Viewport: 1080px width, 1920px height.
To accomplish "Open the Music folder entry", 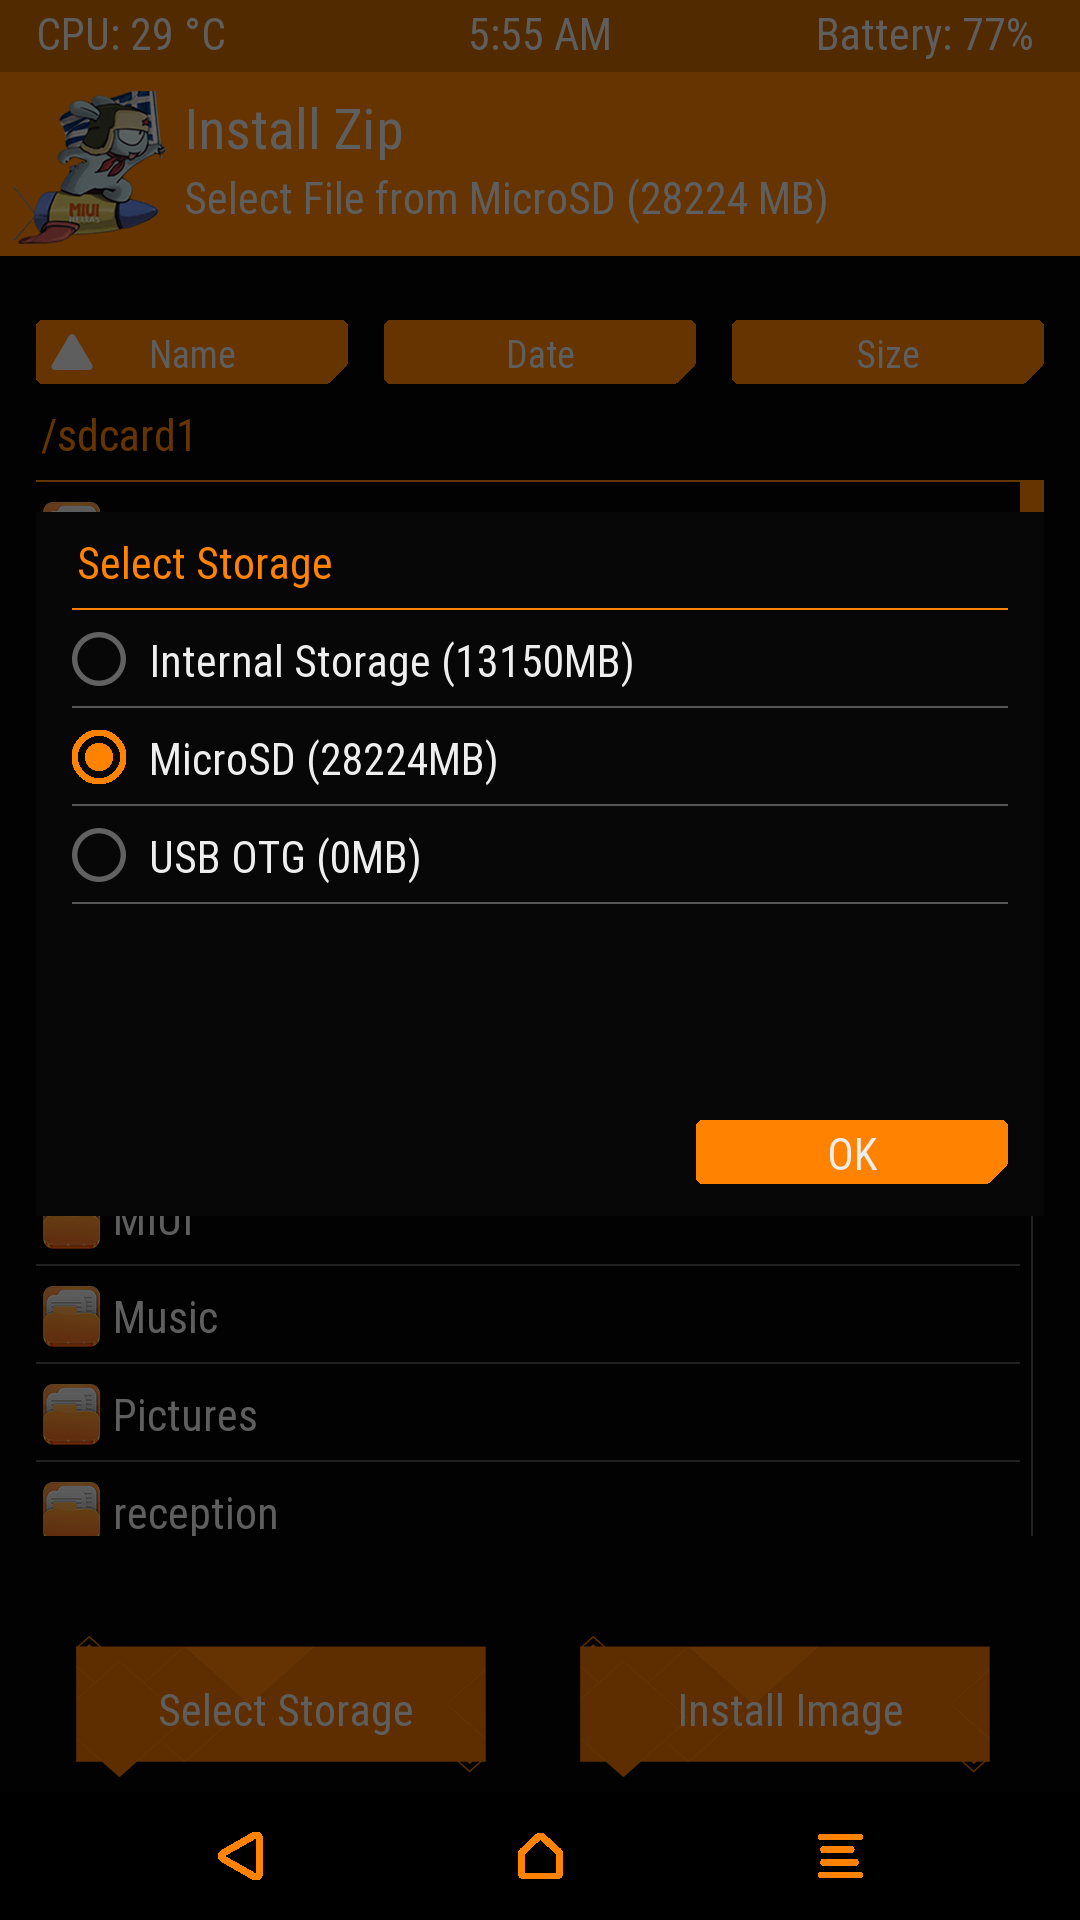I will click(166, 1318).
